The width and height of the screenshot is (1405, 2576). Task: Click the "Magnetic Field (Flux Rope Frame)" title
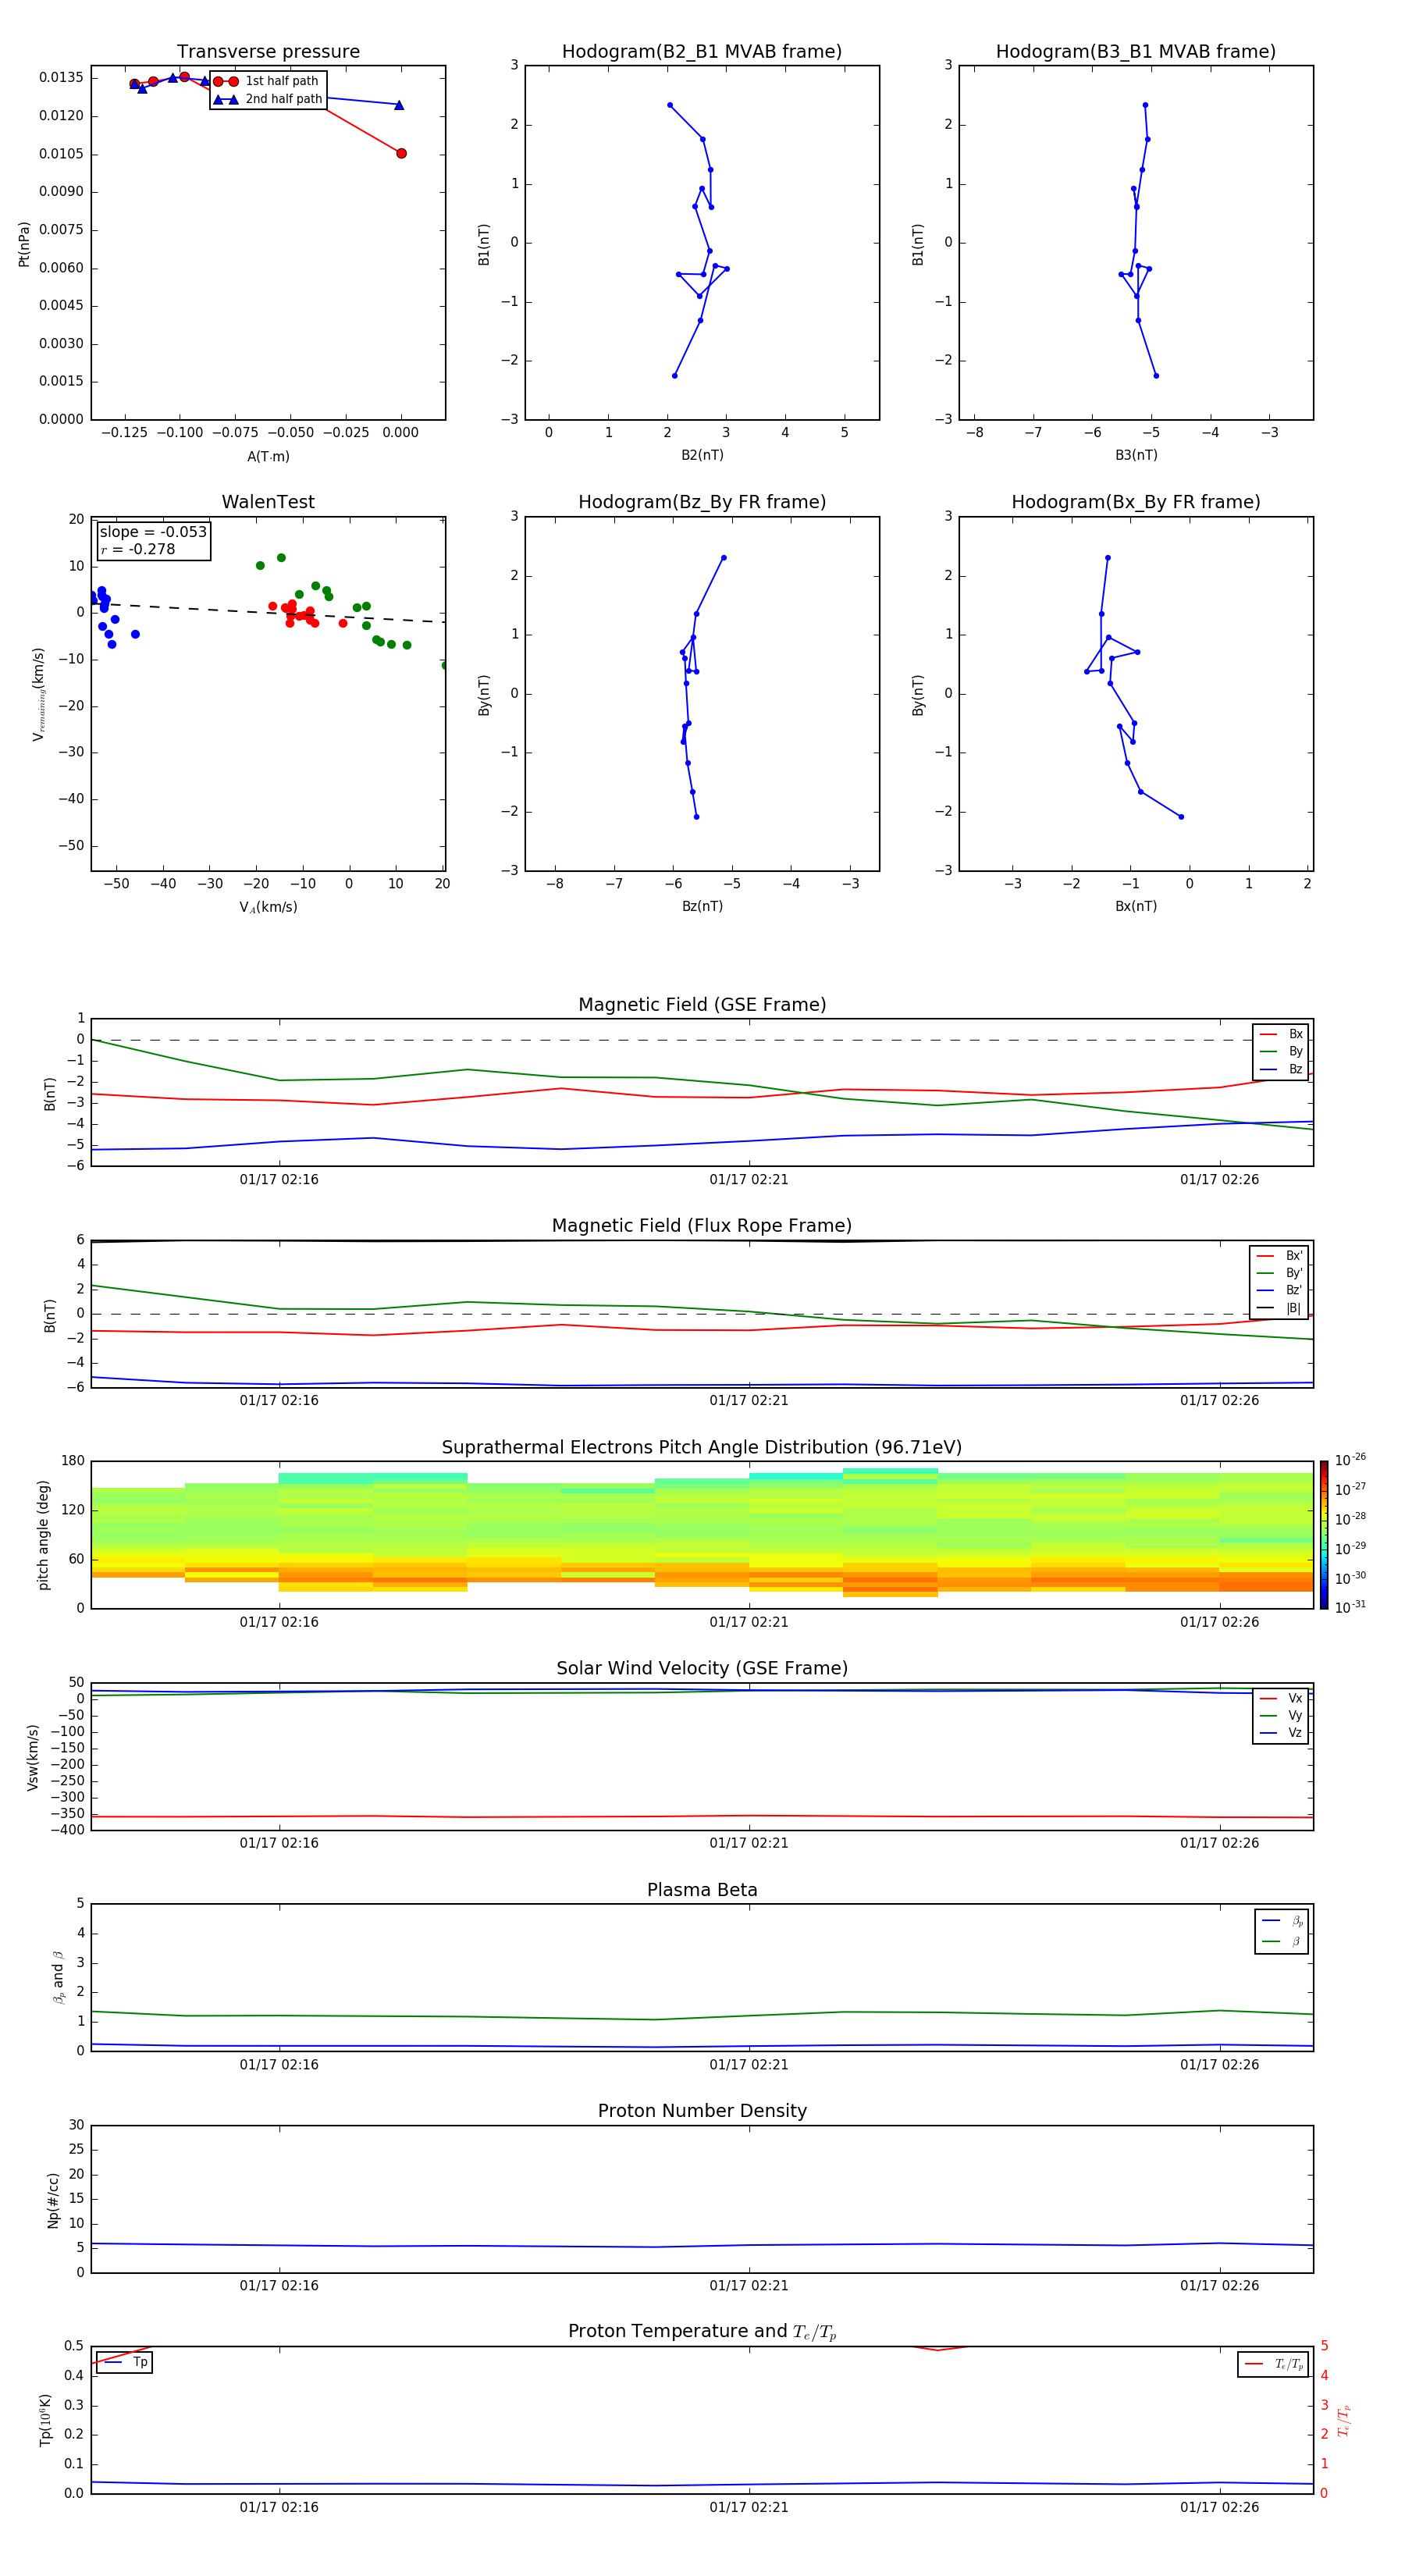click(x=702, y=1225)
